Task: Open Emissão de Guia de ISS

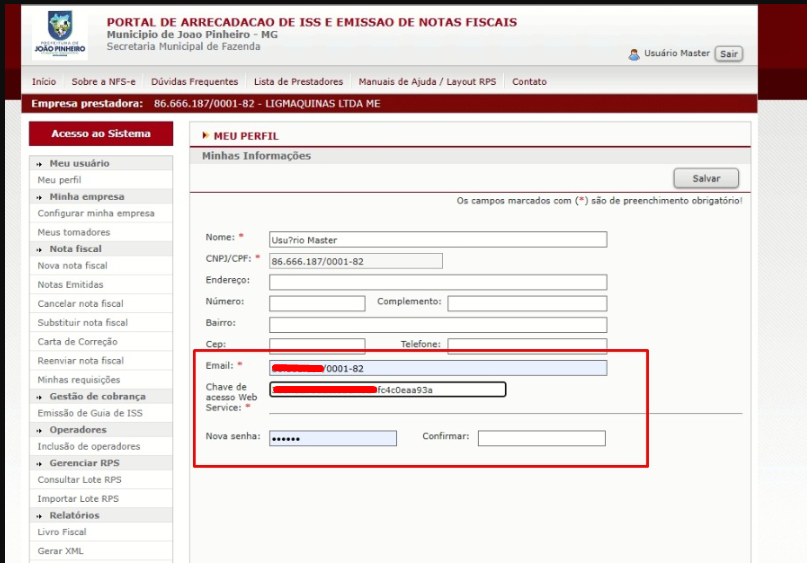Action: (90, 413)
